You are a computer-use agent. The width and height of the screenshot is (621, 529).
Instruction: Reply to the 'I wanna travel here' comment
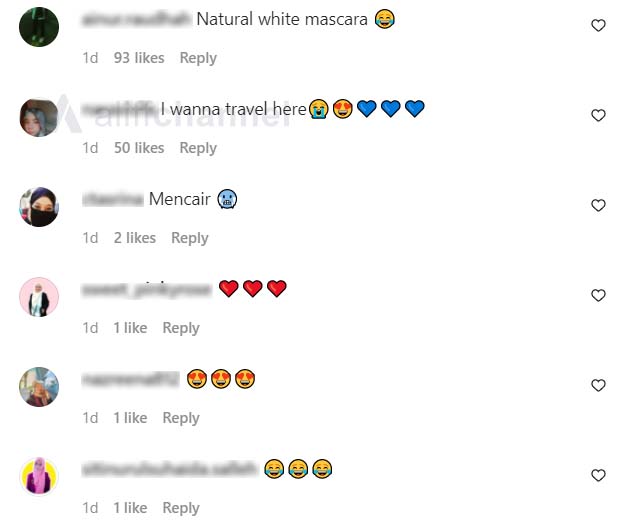point(198,148)
